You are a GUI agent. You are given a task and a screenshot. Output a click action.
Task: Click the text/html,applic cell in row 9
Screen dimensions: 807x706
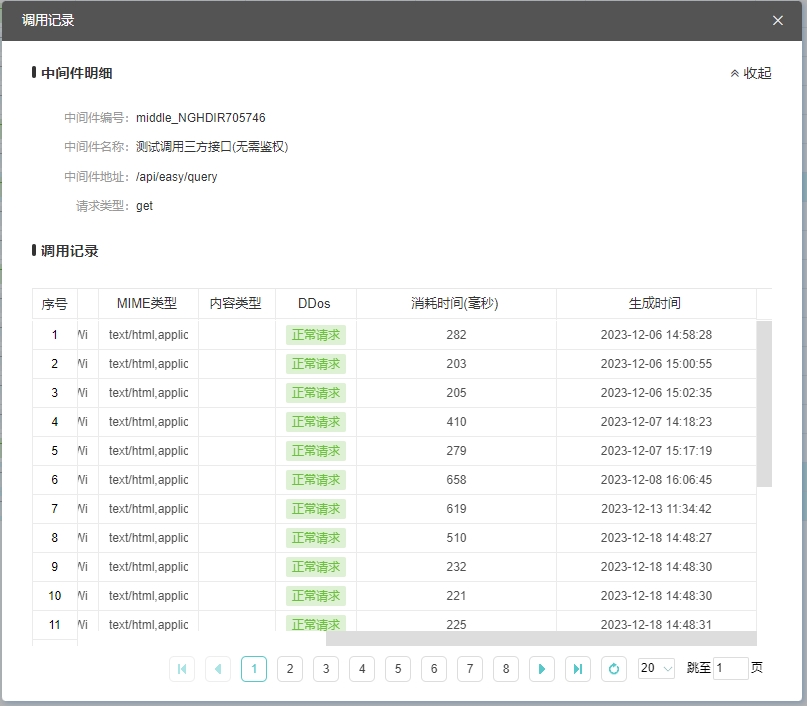pyautogui.click(x=148, y=567)
